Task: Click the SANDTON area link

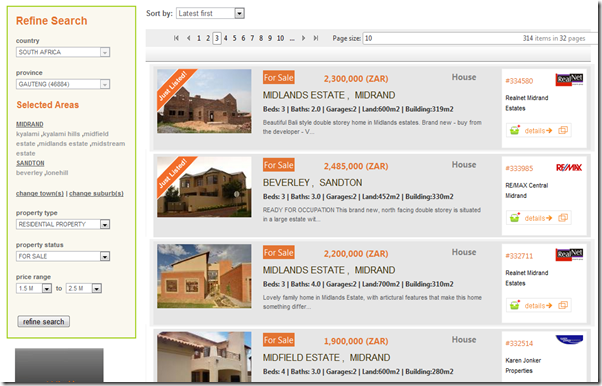Action: 30,163
